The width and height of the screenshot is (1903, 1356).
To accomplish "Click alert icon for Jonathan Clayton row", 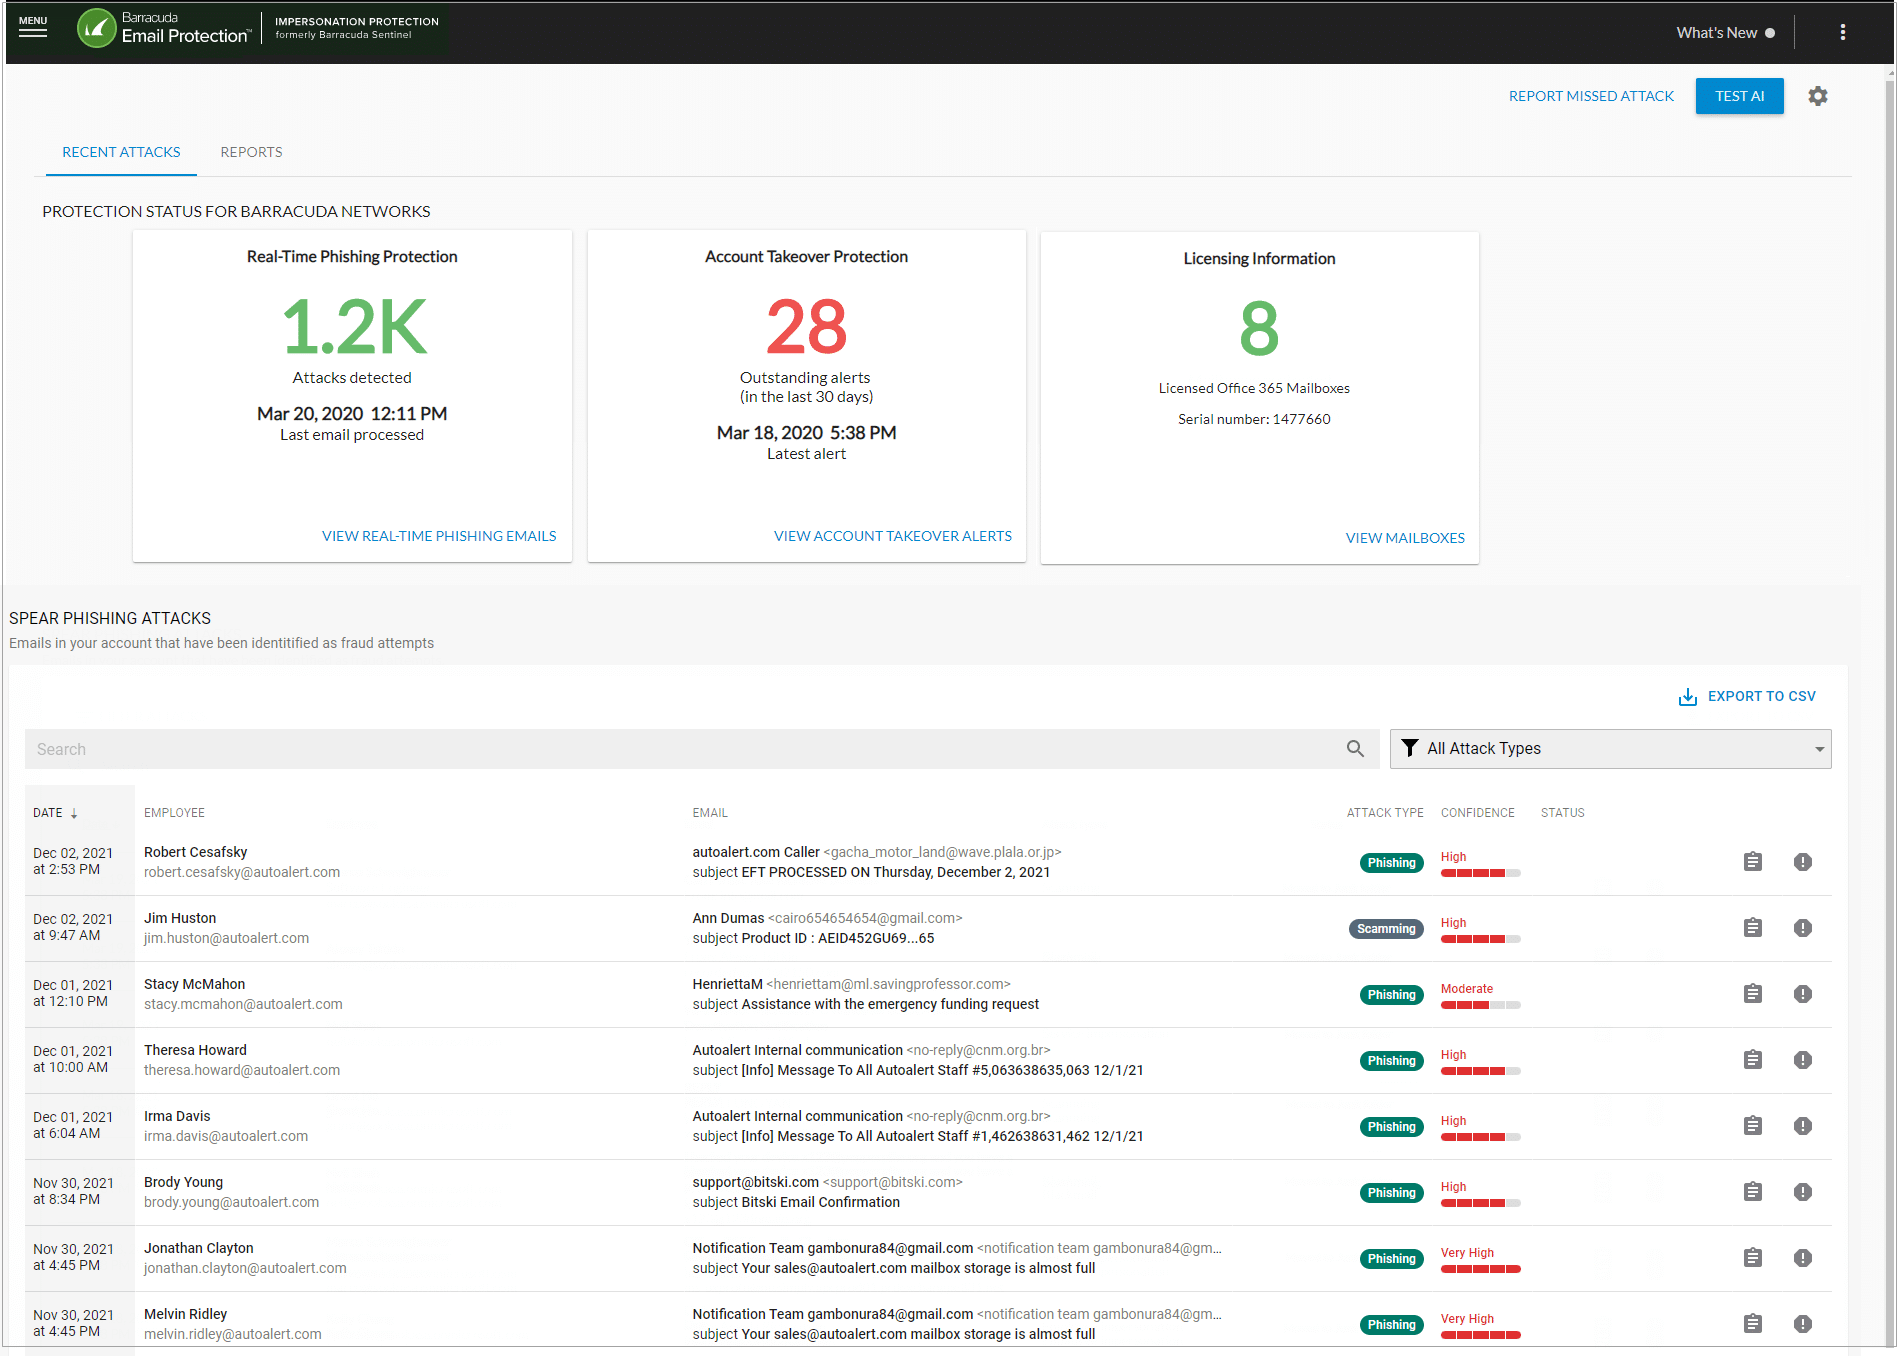I will point(1802,1258).
